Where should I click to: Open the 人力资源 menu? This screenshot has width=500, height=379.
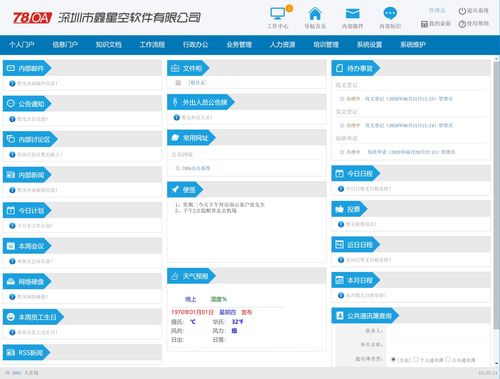click(282, 45)
